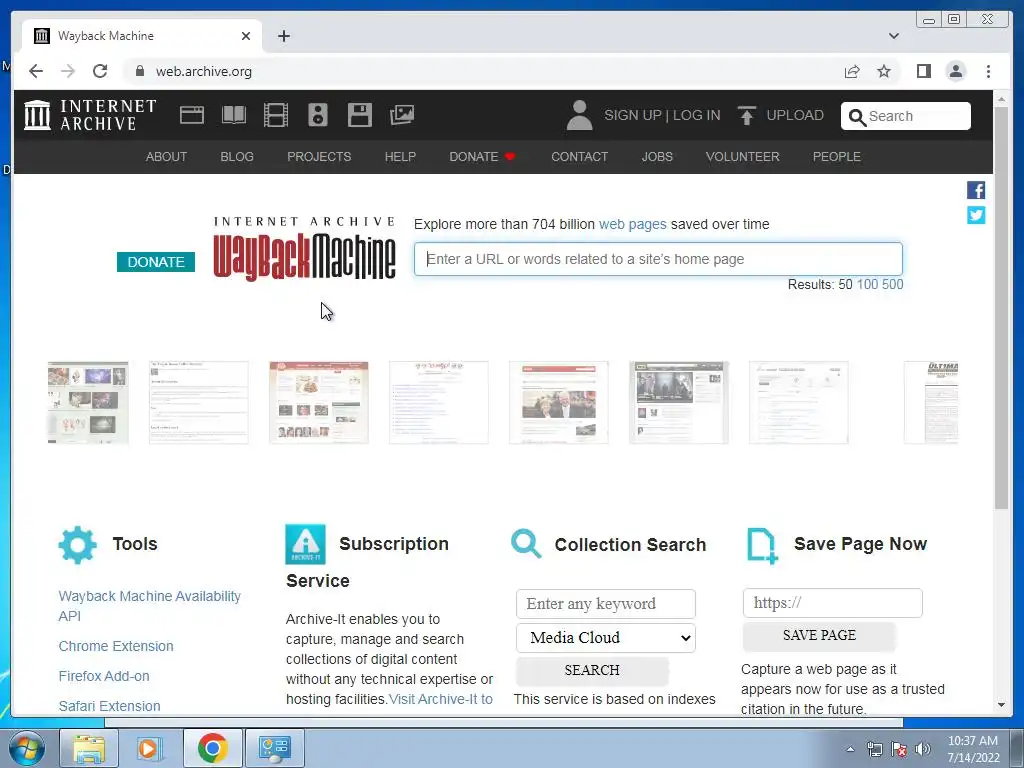Click the teal DONATE button
Viewport: 1024px width, 768px height.
click(155, 262)
